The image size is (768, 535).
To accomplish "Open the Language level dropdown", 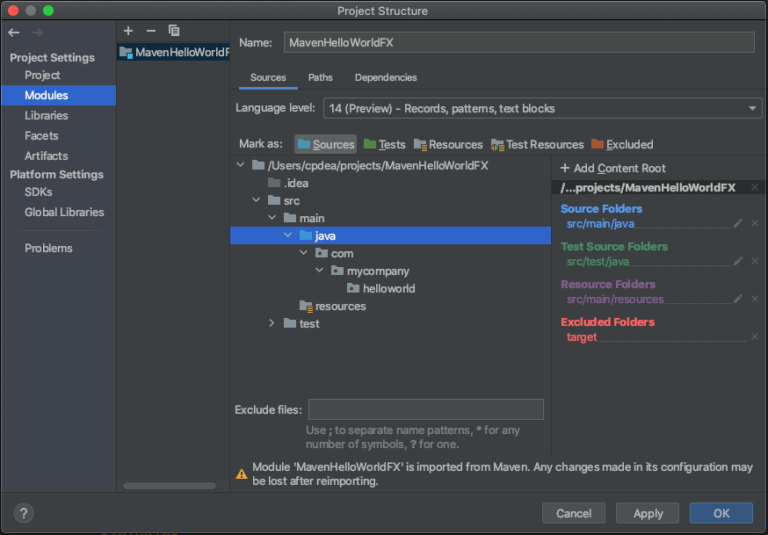I will pos(543,108).
